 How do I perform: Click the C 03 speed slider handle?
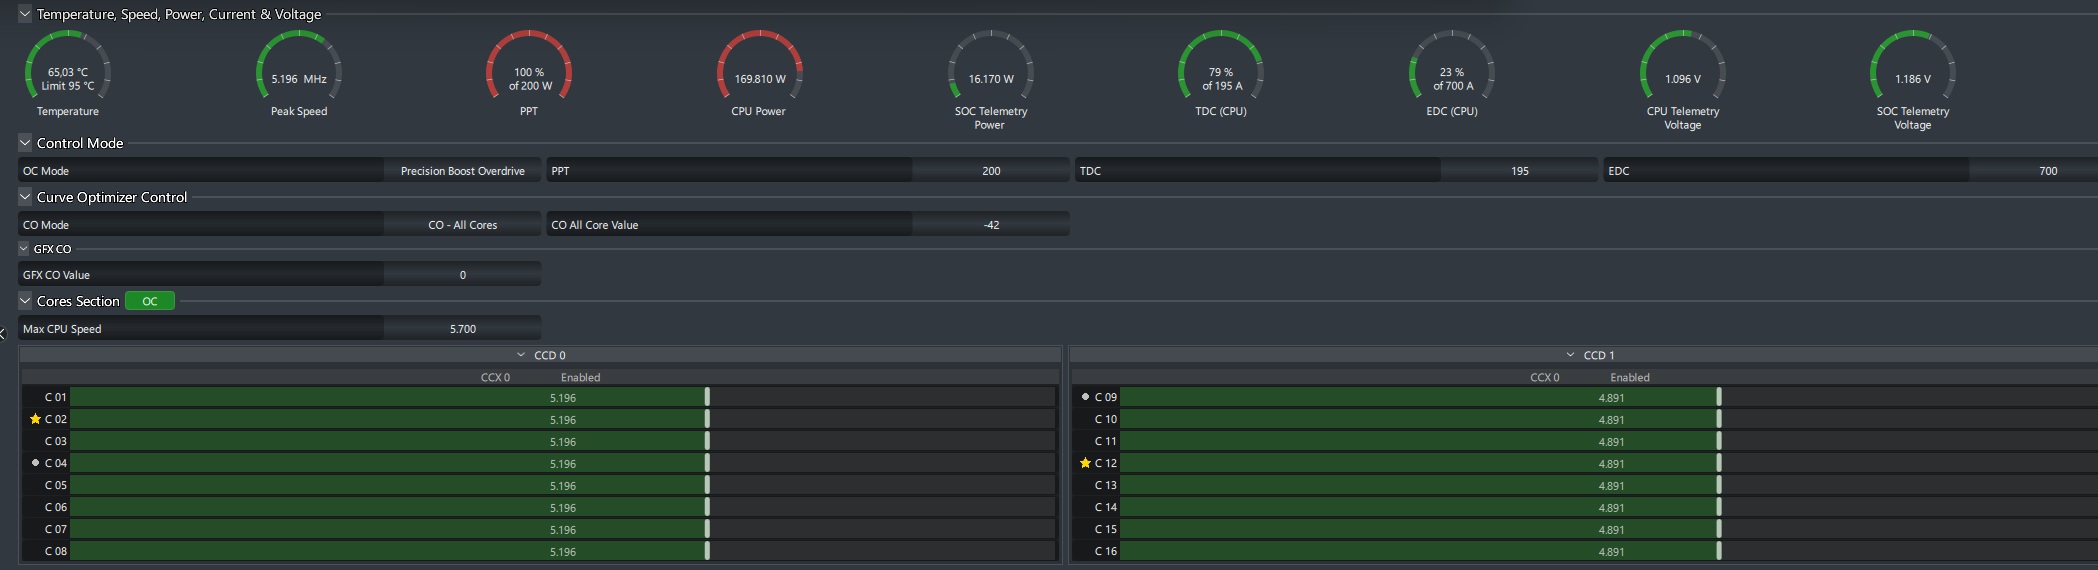click(707, 441)
